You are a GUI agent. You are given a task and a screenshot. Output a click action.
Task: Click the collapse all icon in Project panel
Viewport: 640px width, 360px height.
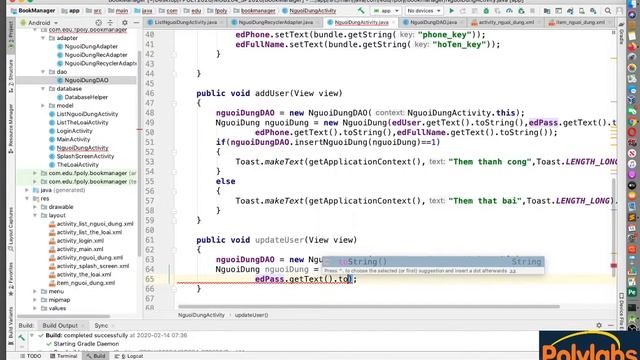pos(110,23)
